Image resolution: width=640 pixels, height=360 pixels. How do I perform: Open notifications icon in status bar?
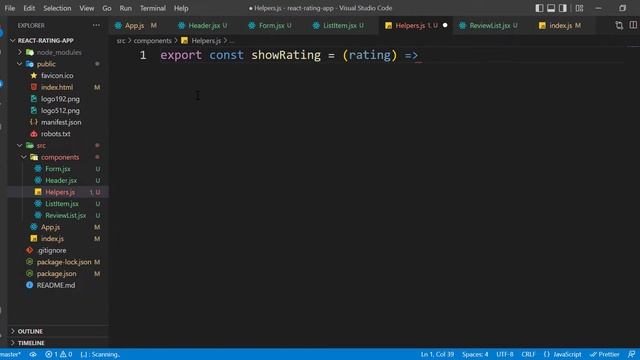631,354
